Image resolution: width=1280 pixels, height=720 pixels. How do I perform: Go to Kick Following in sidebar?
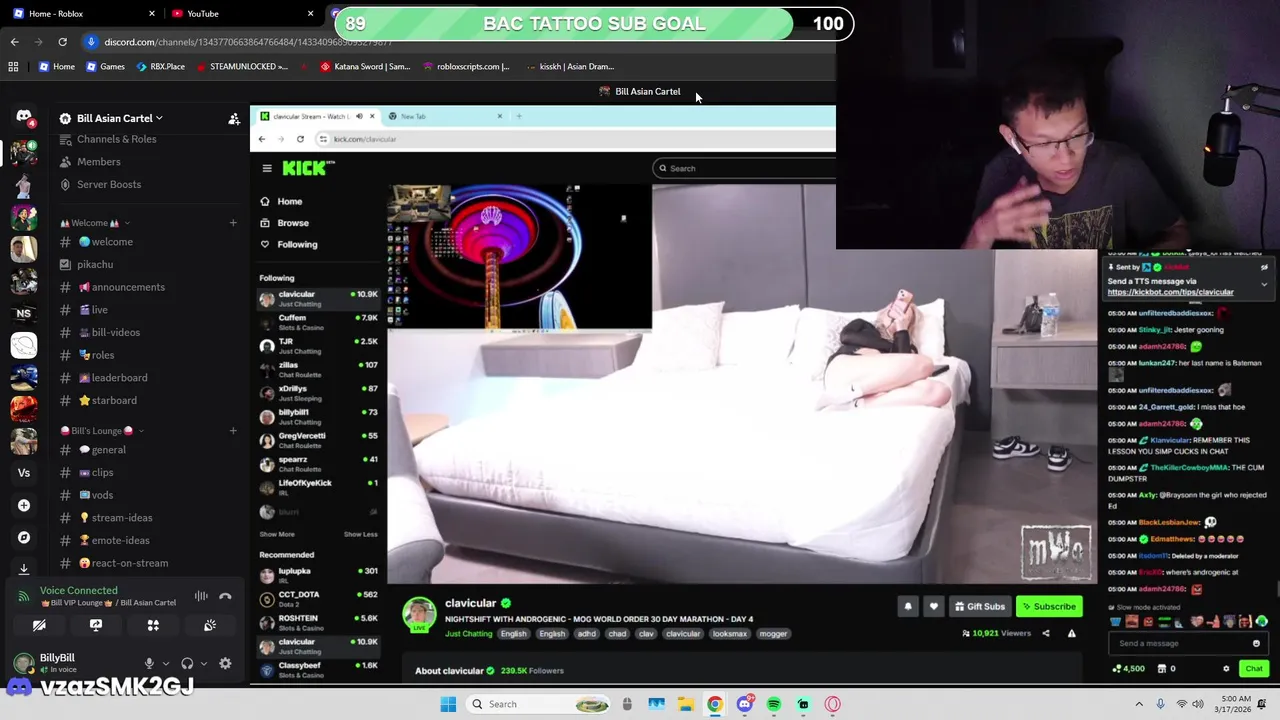(289, 244)
